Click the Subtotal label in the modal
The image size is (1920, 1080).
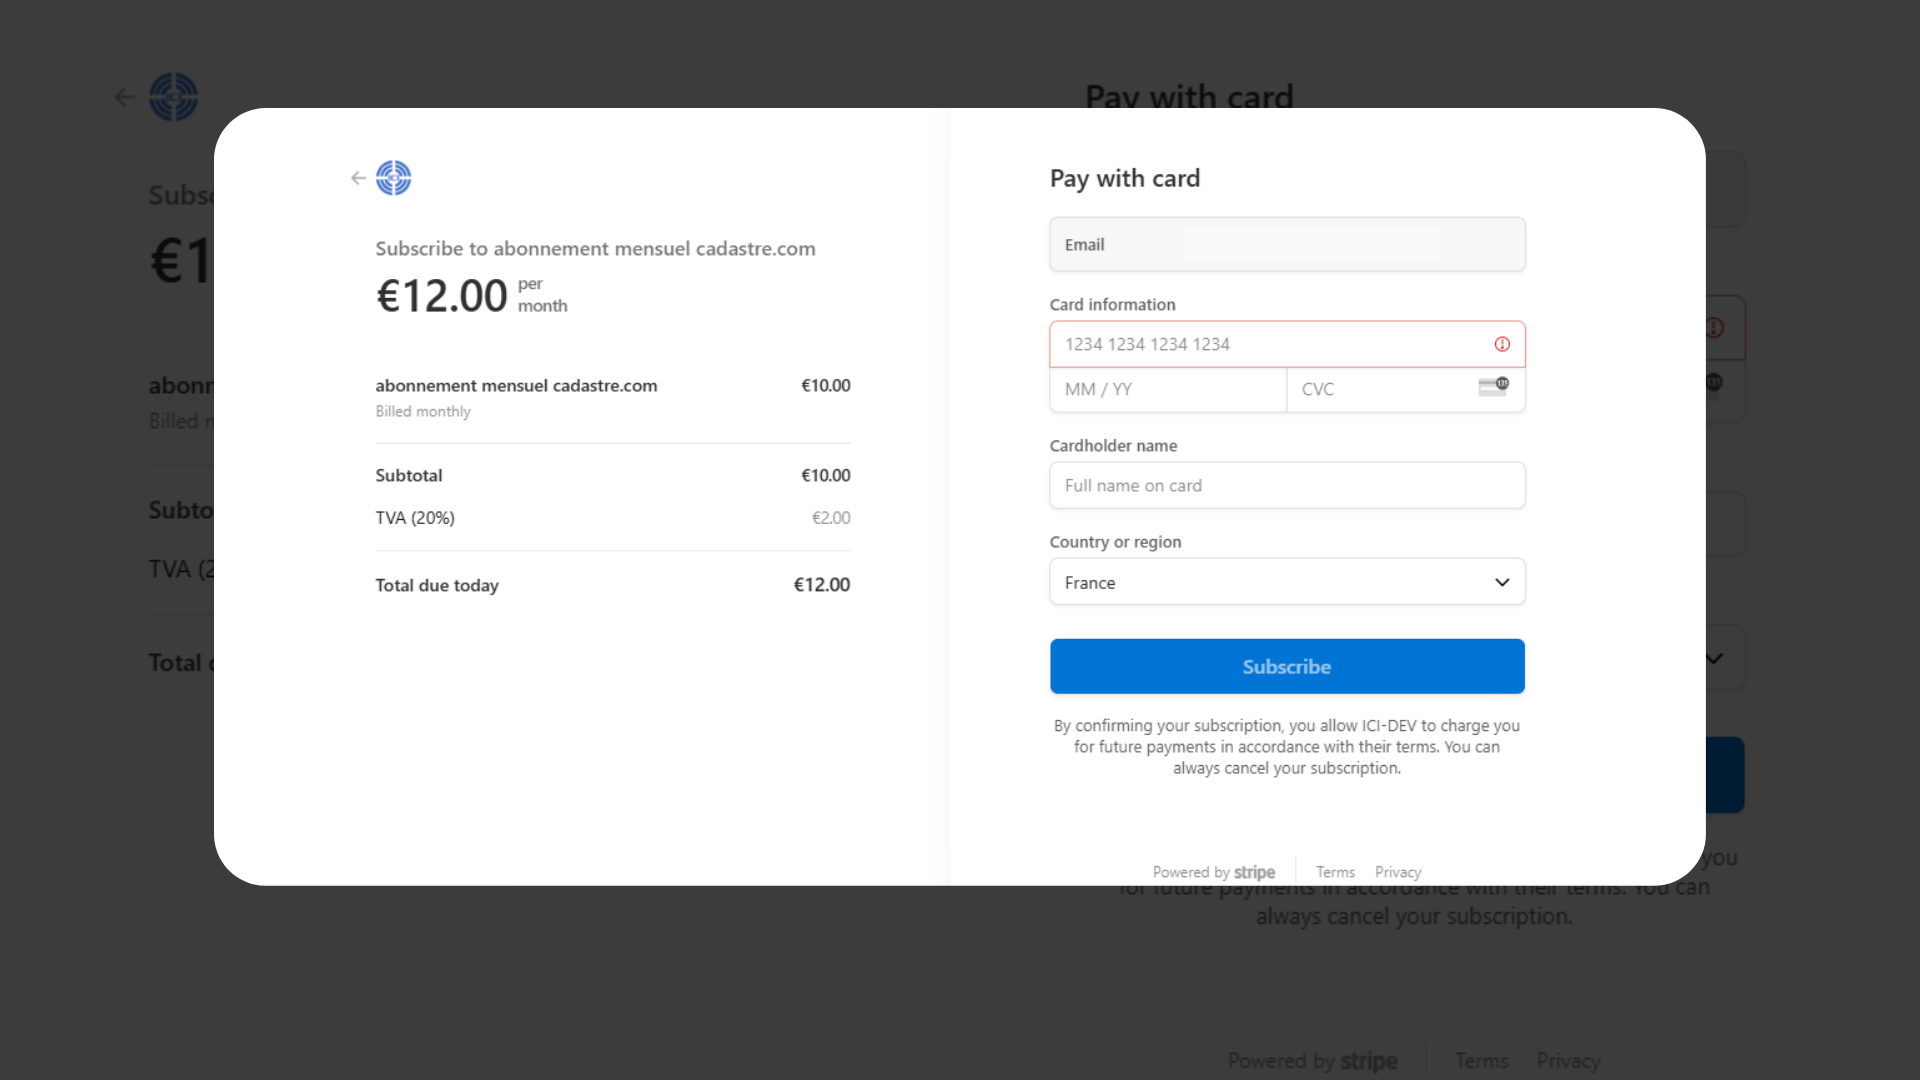409,475
